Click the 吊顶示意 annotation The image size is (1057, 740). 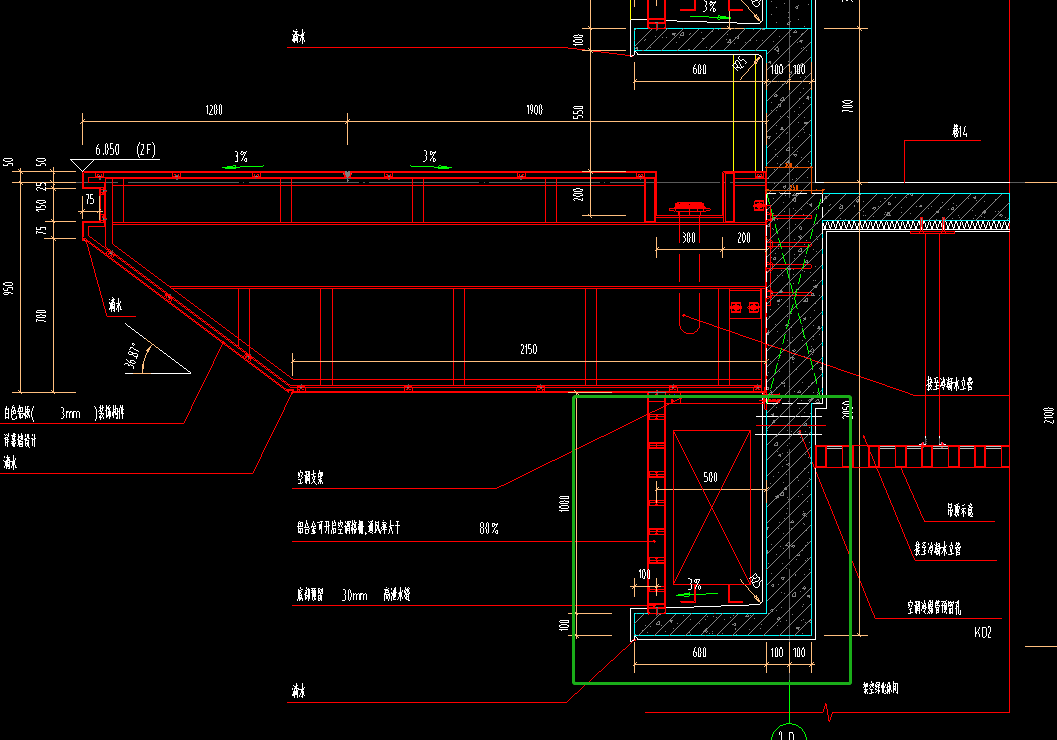click(x=960, y=510)
